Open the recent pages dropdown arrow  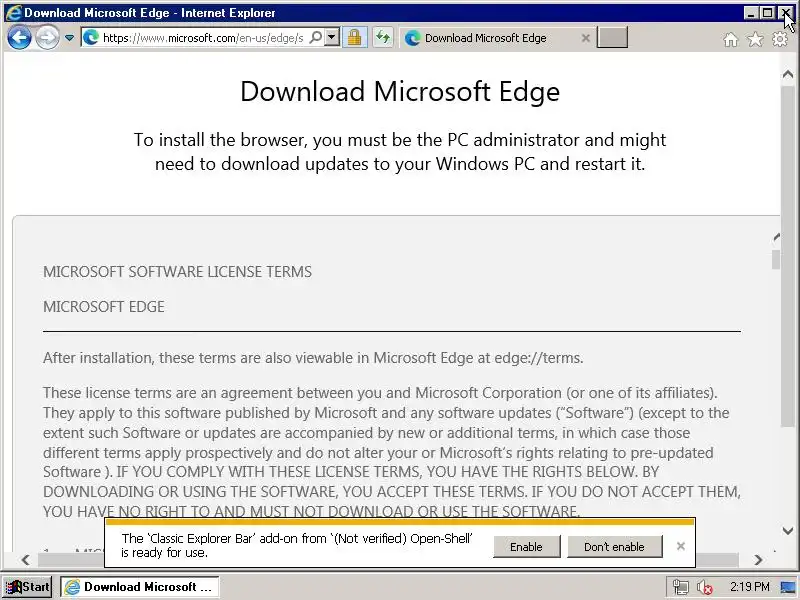69,38
